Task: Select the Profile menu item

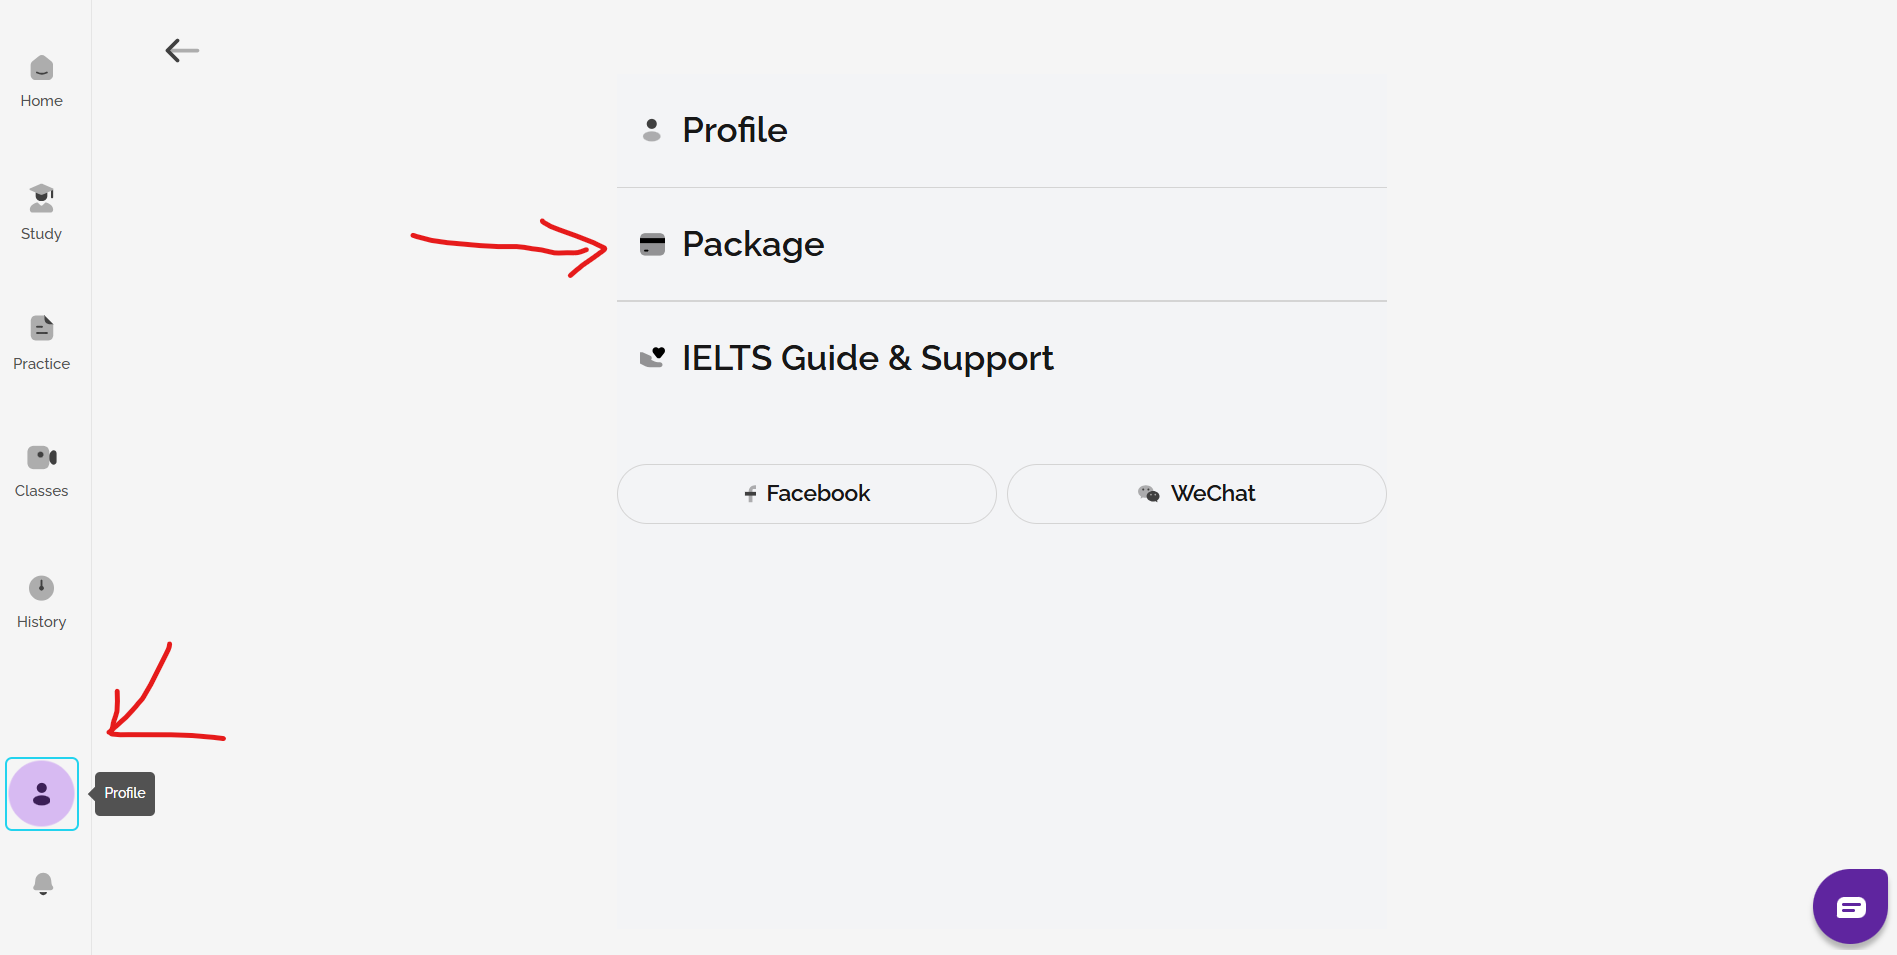Action: tap(735, 130)
